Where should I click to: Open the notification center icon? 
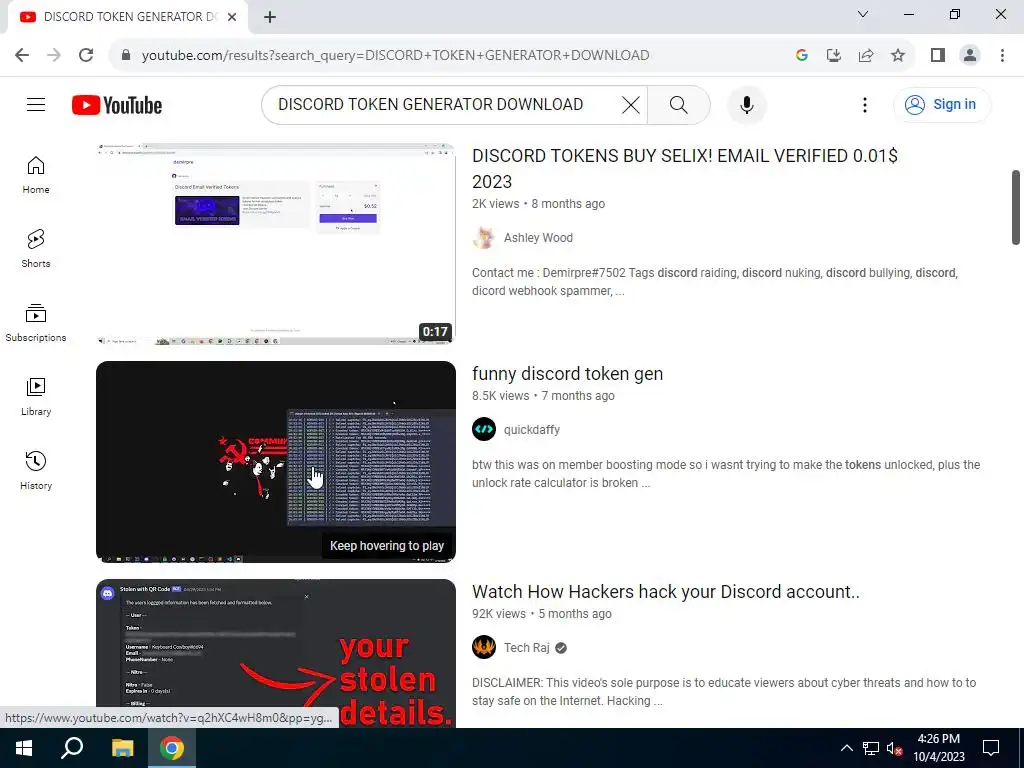(991, 748)
